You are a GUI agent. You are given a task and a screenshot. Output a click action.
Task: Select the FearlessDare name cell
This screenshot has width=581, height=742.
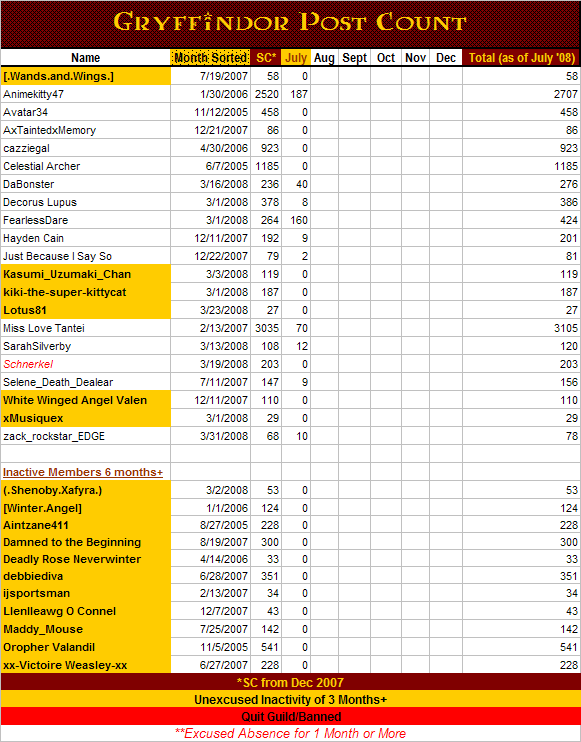point(86,220)
